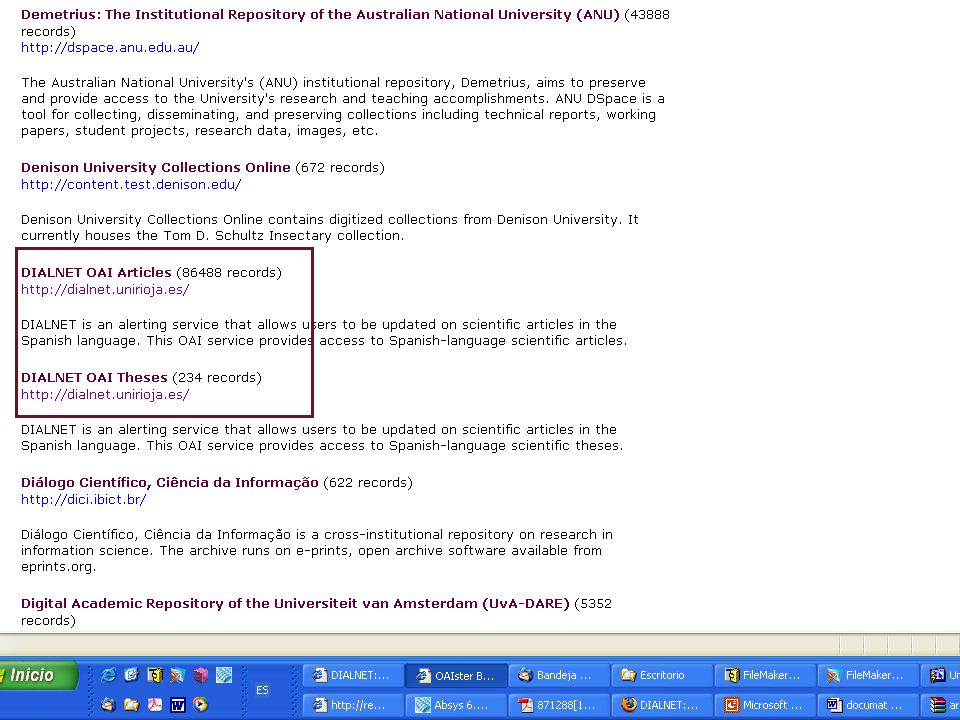The image size is (960, 720).
Task: Click the (86488 records) count text
Action: coord(229,272)
